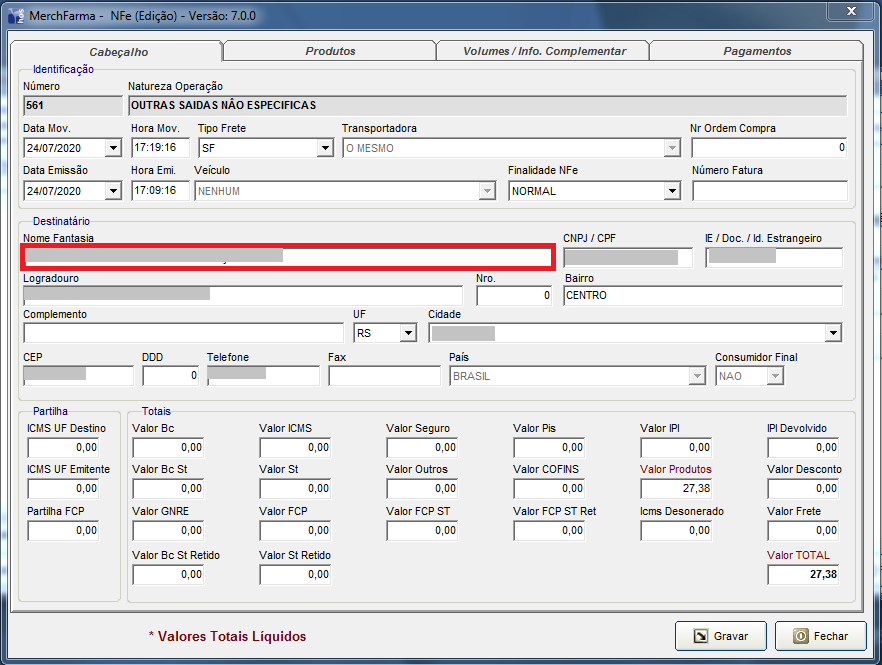Viewport: 882px width, 665px height.
Task: Close the NFe window with X
Action: click(850, 11)
